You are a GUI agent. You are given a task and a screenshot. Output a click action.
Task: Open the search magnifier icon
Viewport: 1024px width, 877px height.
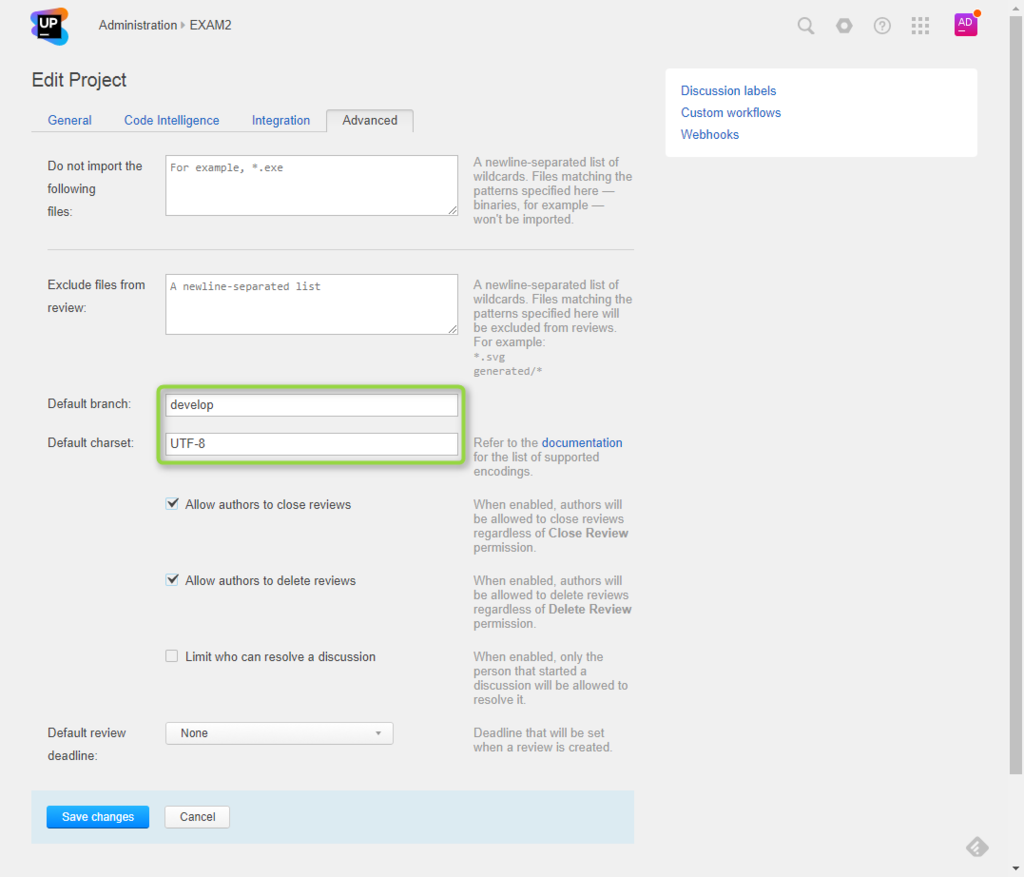806,25
